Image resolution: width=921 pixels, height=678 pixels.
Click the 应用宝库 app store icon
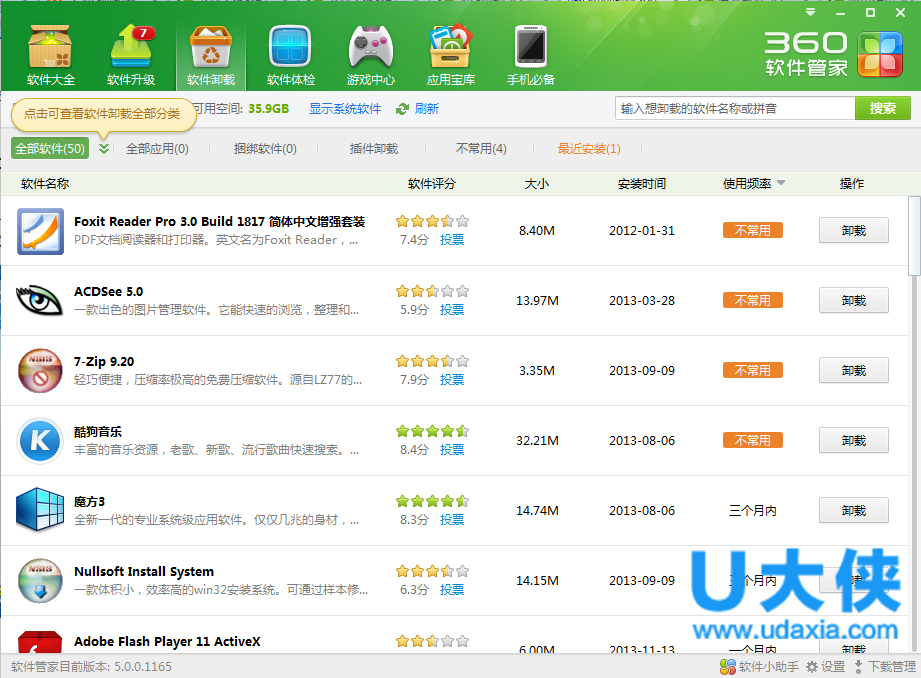pos(451,53)
